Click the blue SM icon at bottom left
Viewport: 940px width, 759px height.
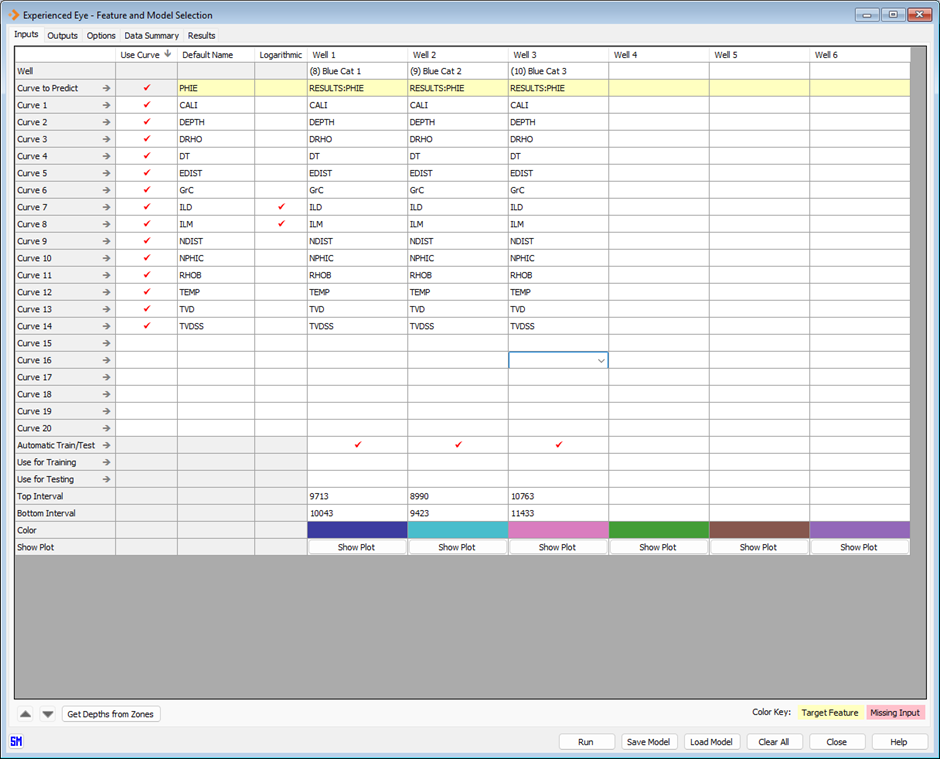click(x=17, y=742)
